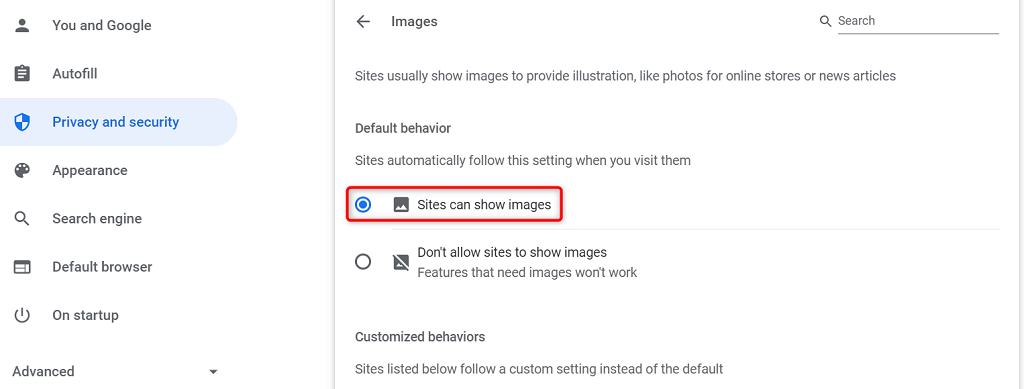Click the Privacy and security shield icon

pos(22,122)
